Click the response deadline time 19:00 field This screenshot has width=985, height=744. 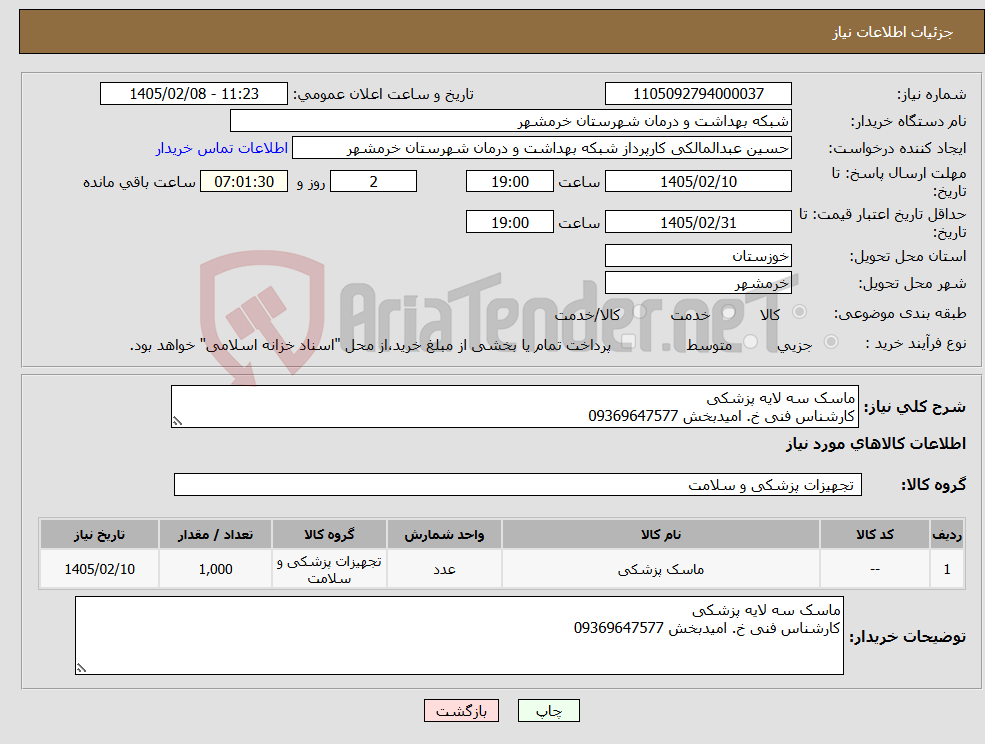point(509,182)
